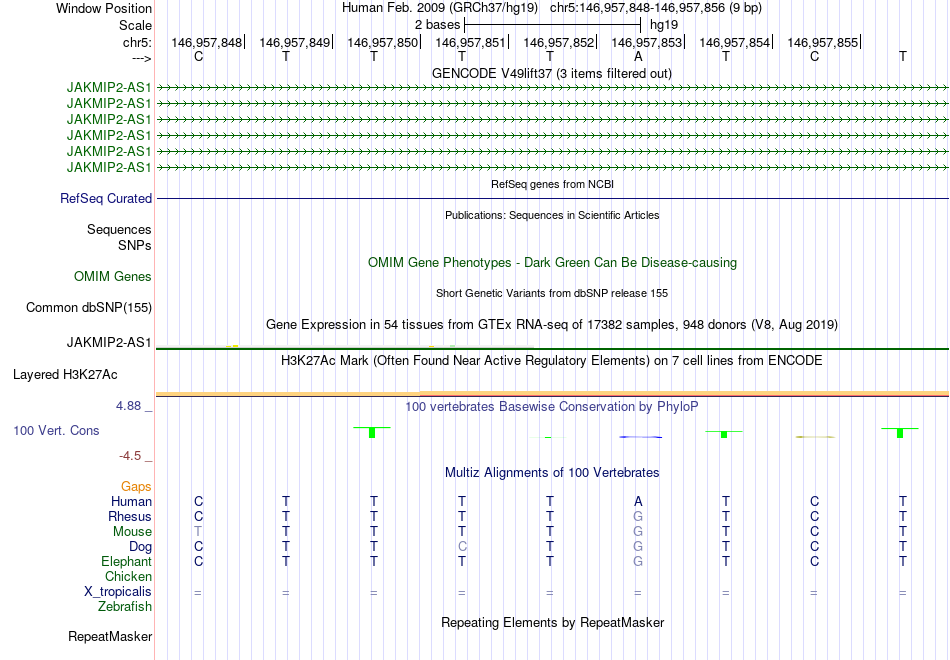This screenshot has width=950, height=660.
Task: Click the OMIM Genes label
Action: coord(113,276)
